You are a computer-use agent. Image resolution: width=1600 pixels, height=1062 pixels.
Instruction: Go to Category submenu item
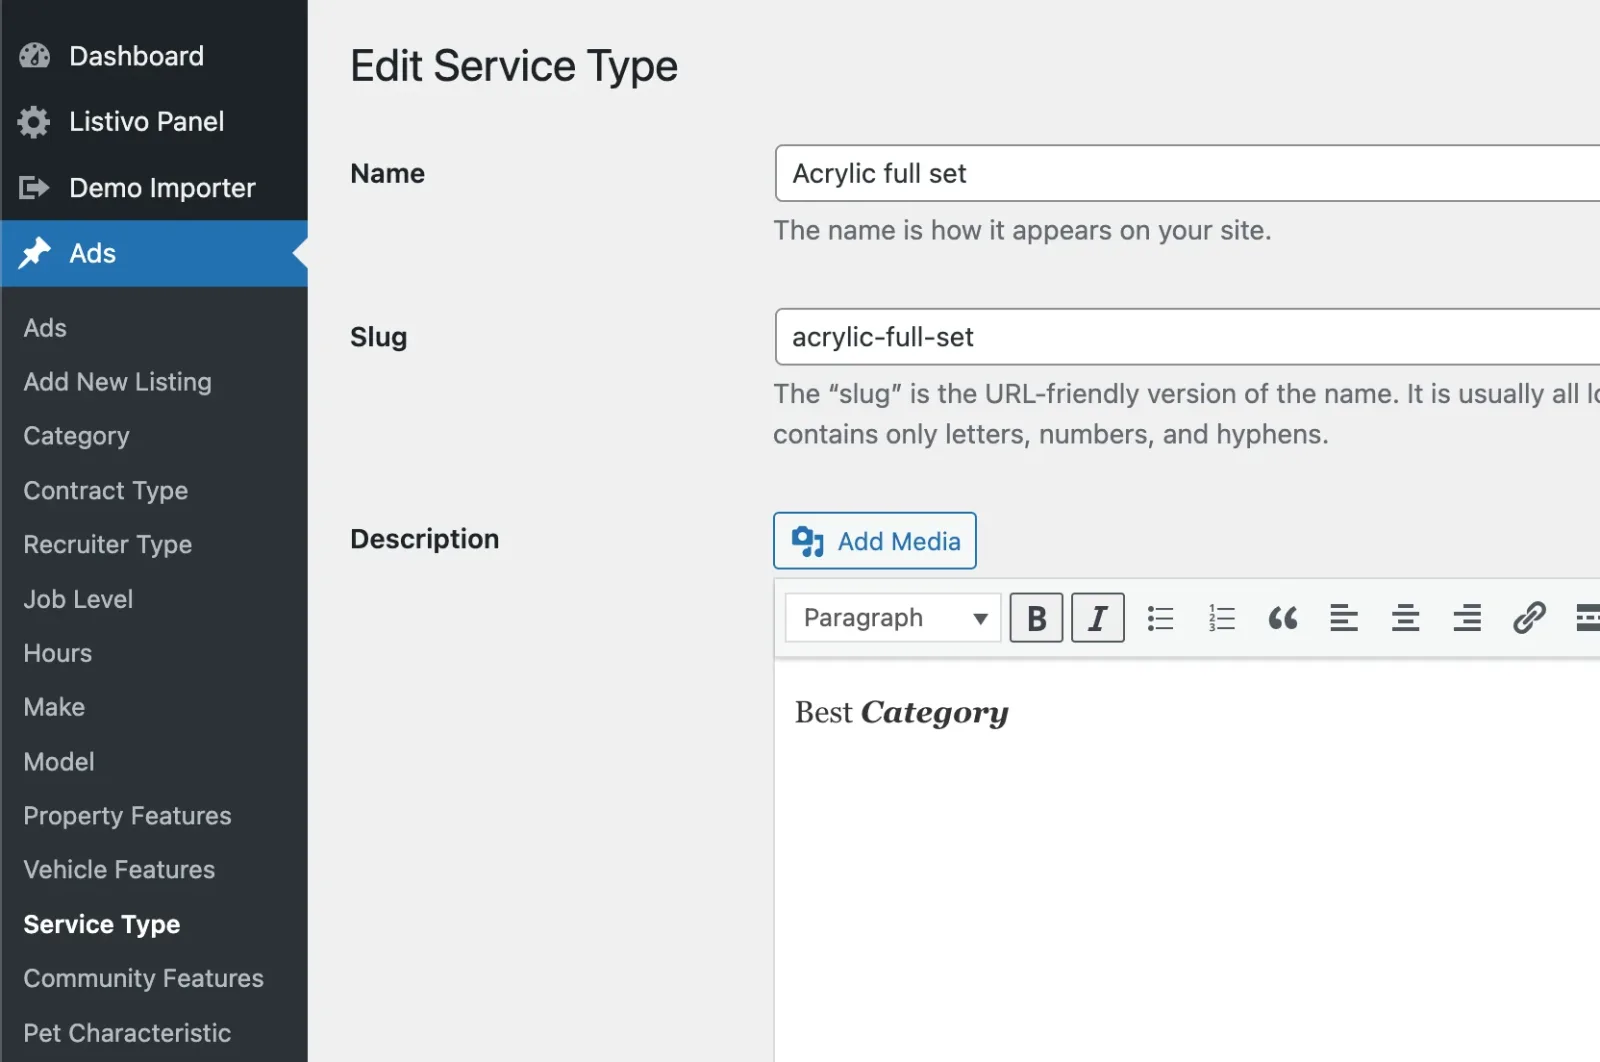click(x=76, y=436)
